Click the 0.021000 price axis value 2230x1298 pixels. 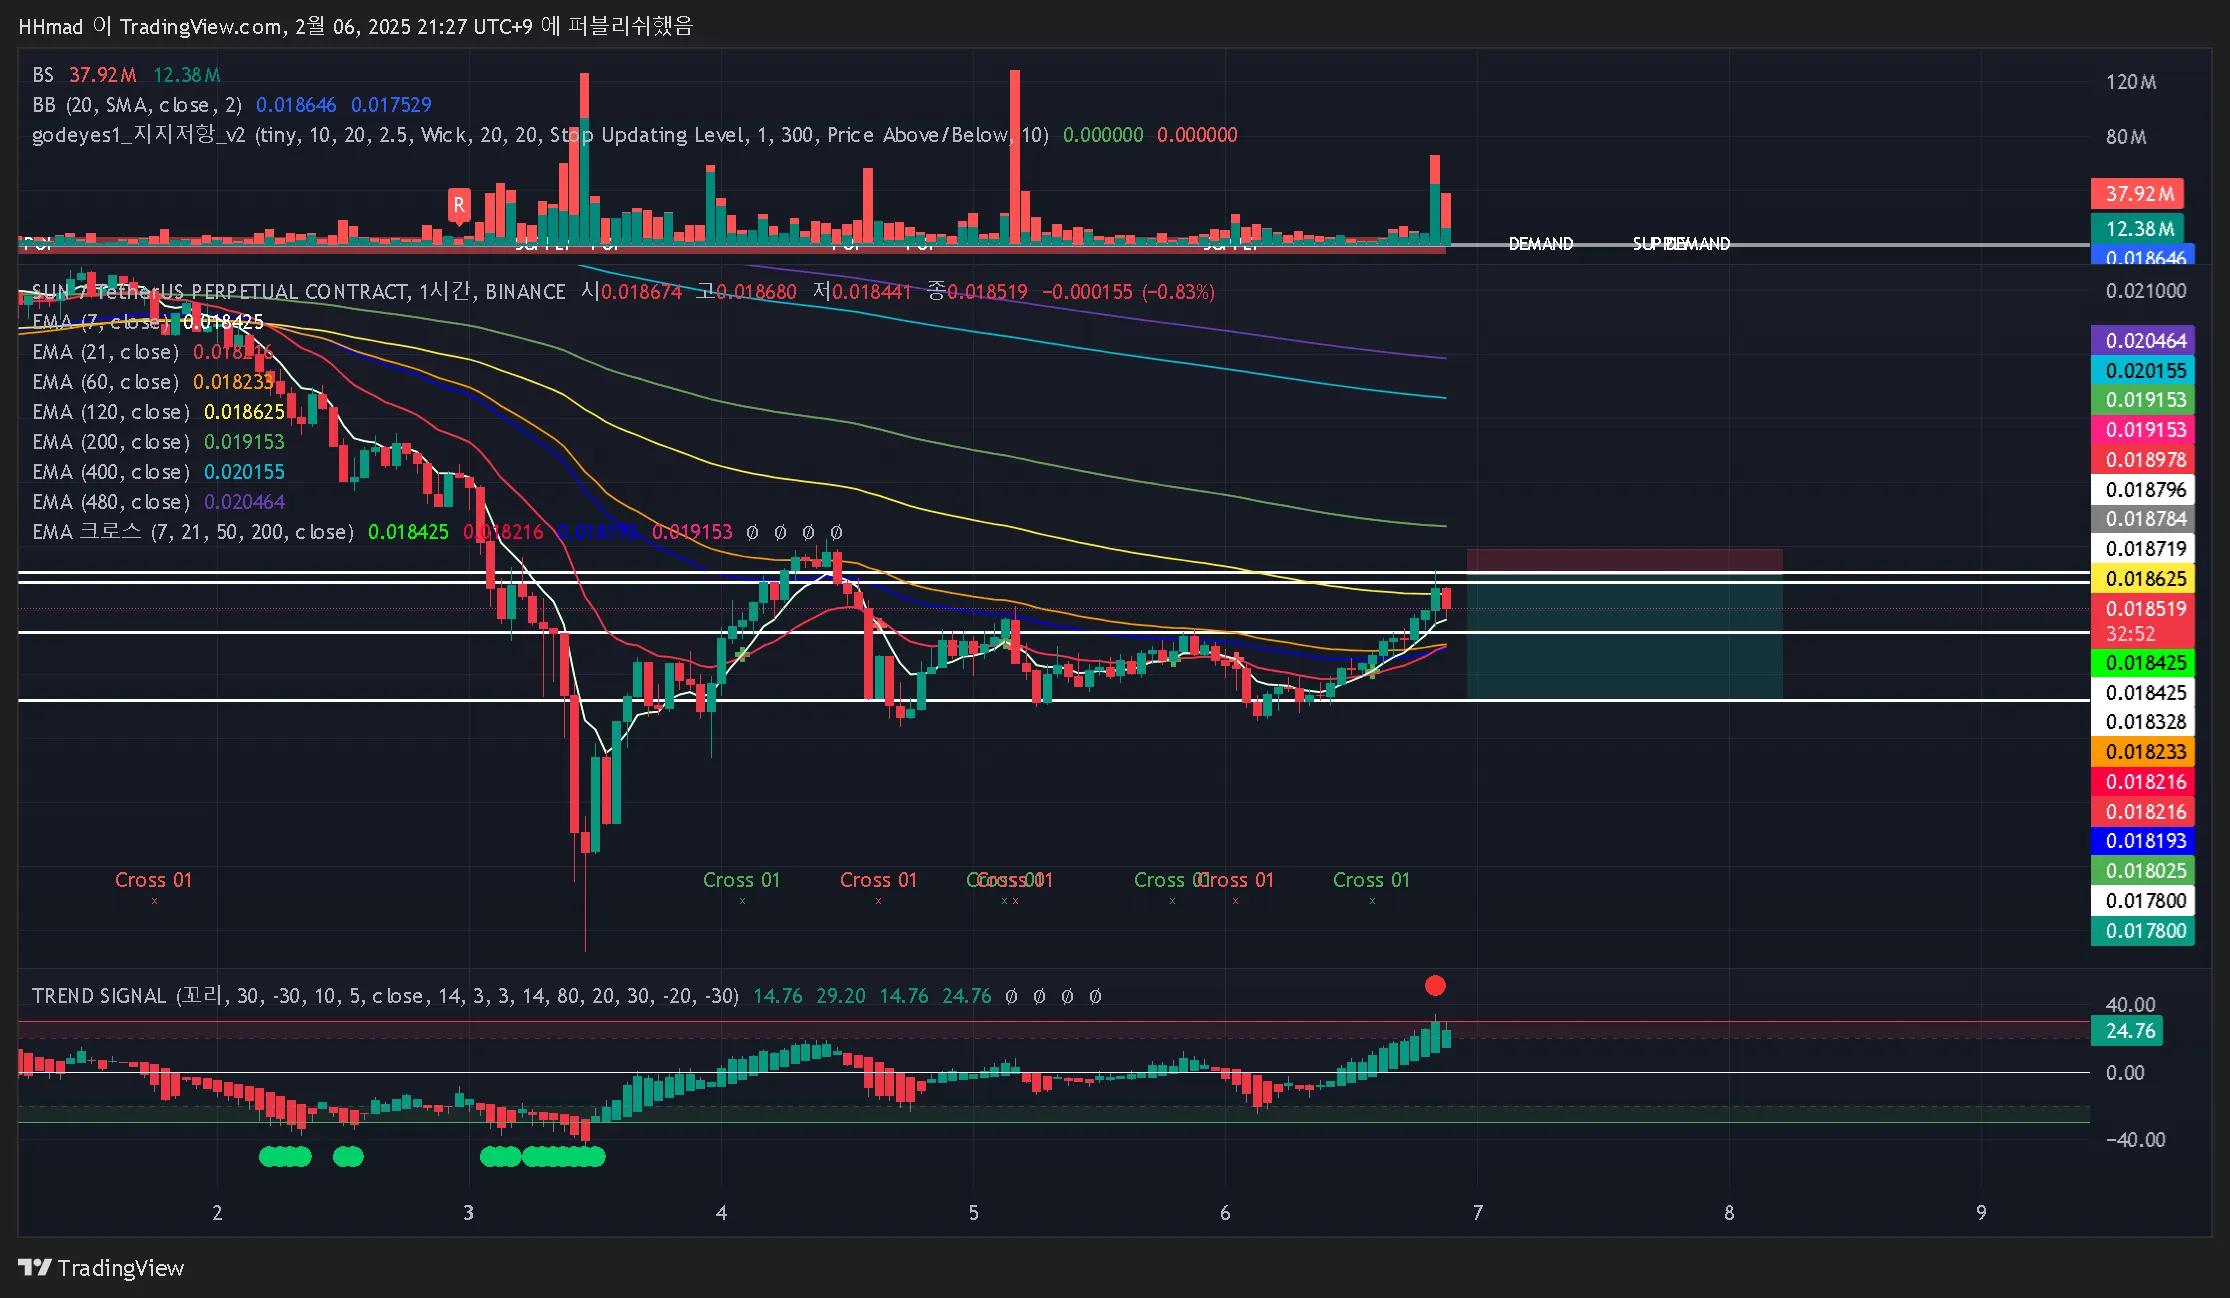point(2146,291)
